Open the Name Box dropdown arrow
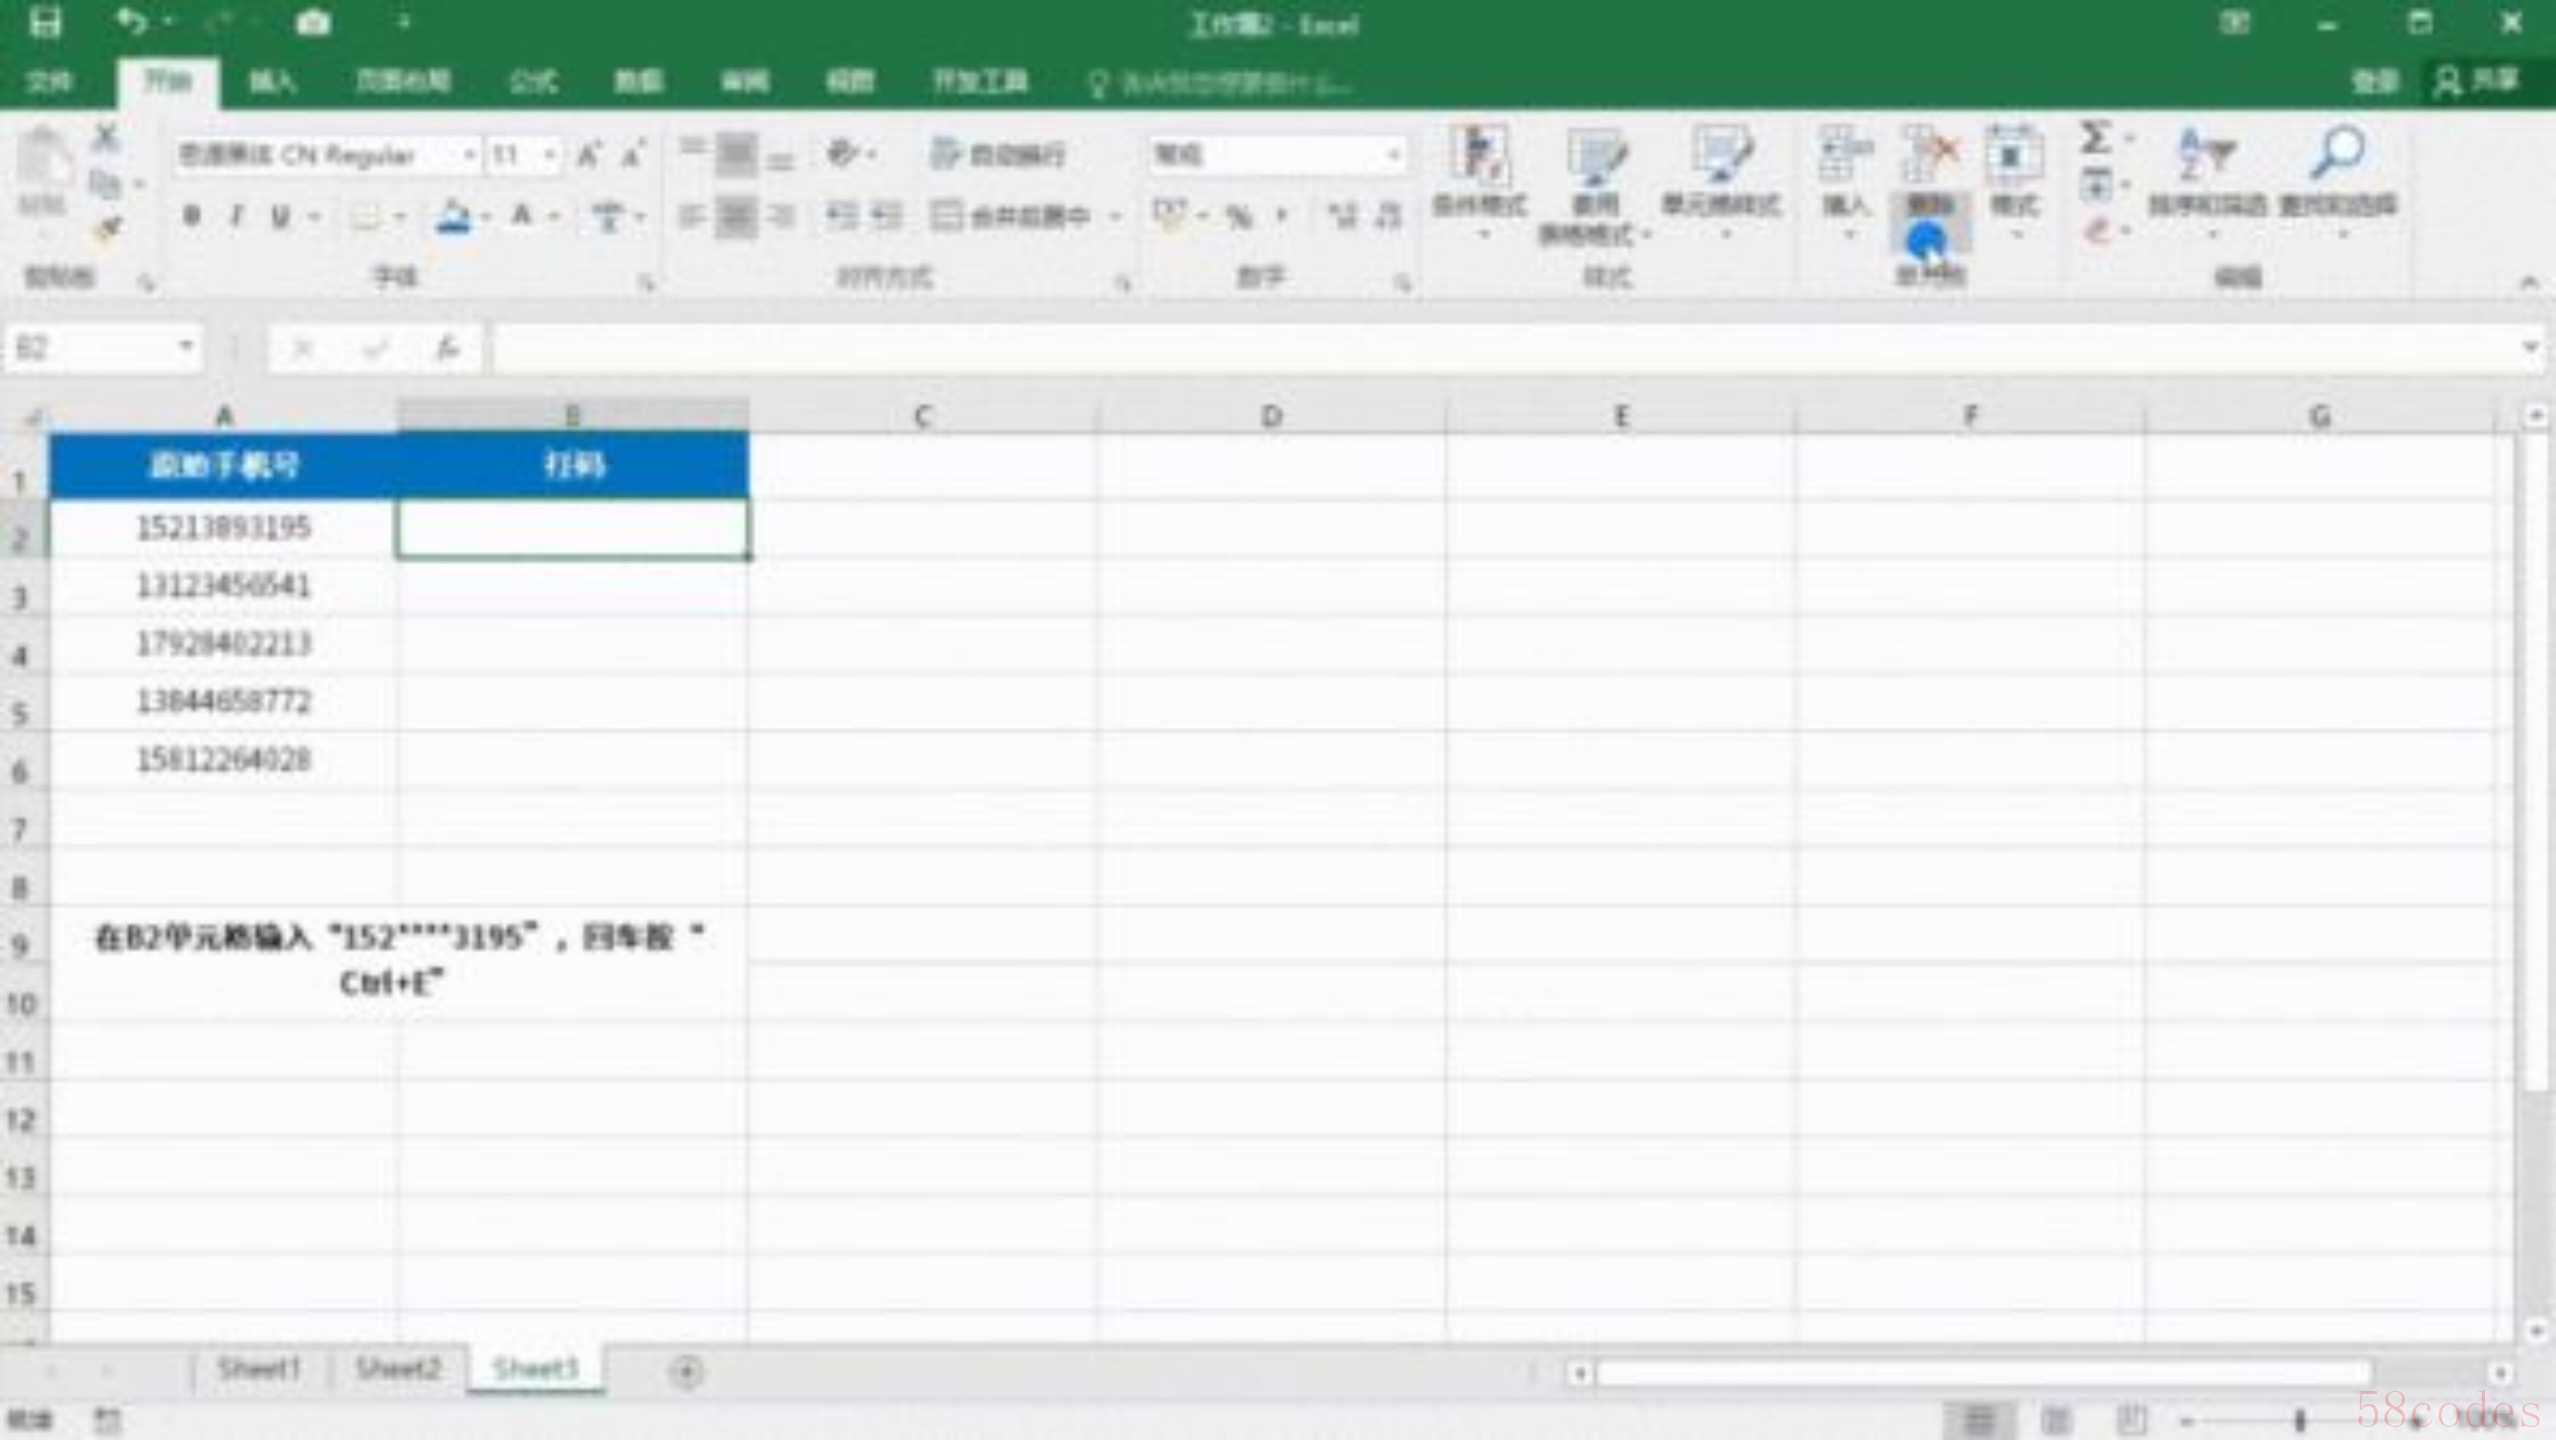Screen dimensions: 2556x1440 click(x=186, y=348)
